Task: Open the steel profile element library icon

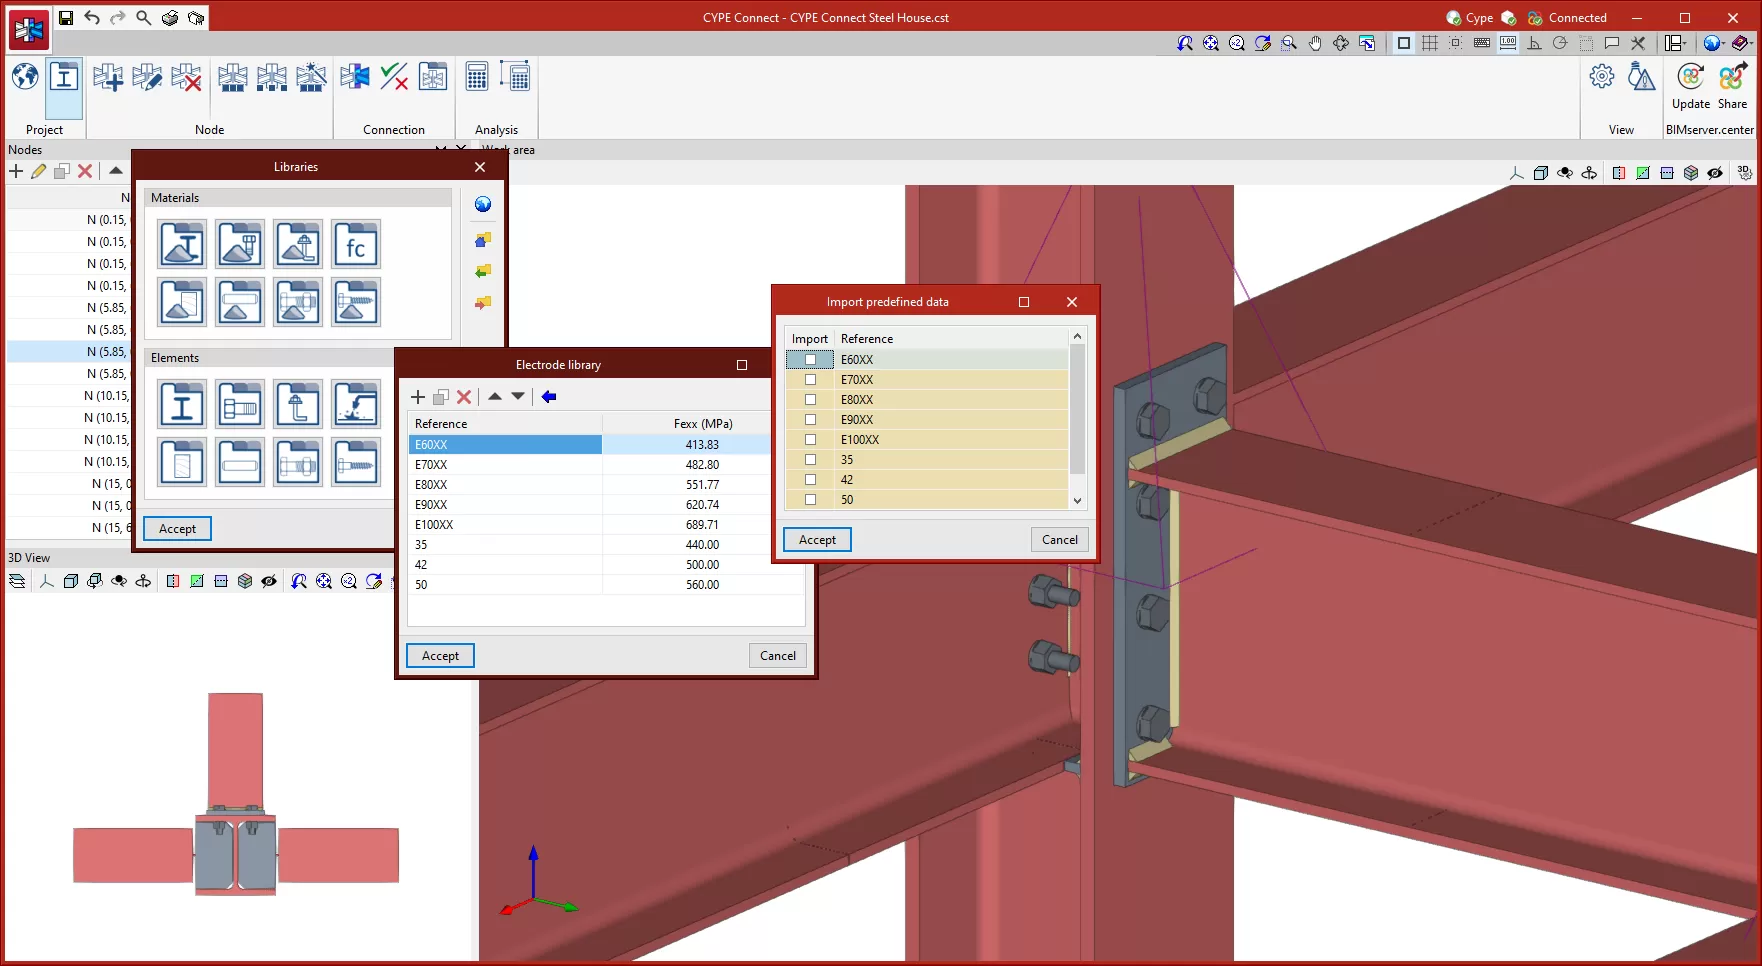Action: tap(182, 405)
